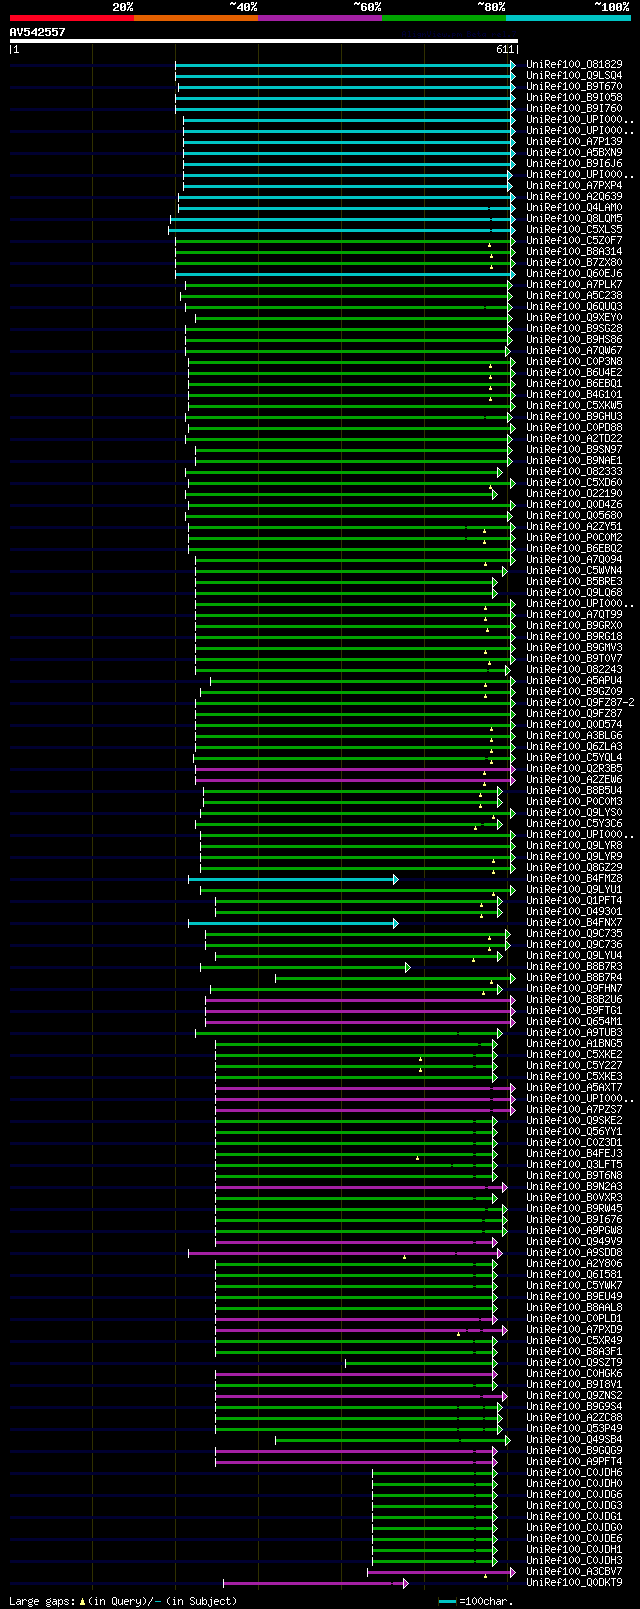This screenshot has width=640, height=1609.
Task: Select the UniRef100_O82333 label
Action: [574, 472]
